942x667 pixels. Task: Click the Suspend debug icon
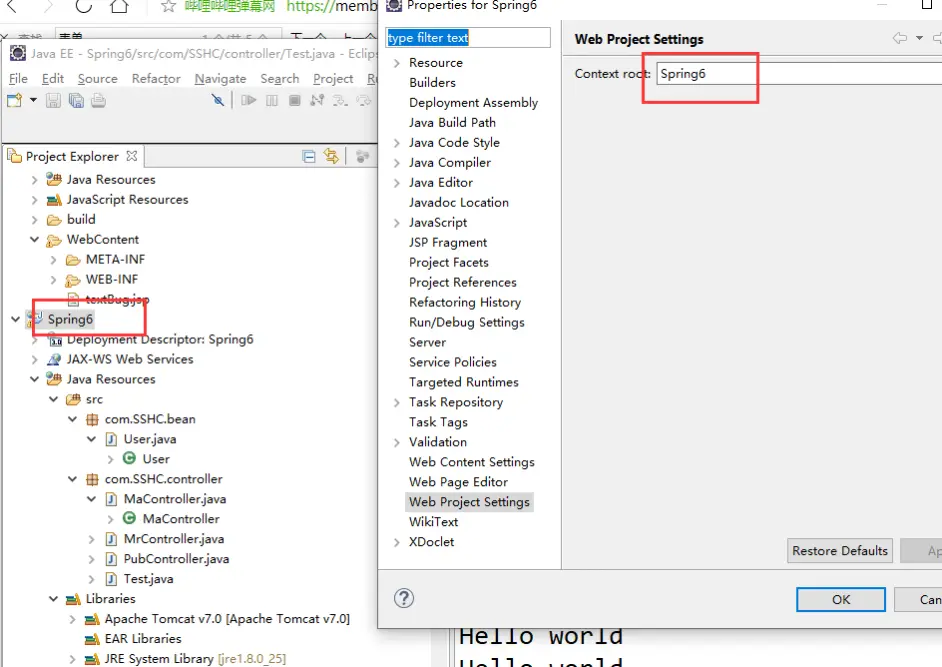pos(272,100)
